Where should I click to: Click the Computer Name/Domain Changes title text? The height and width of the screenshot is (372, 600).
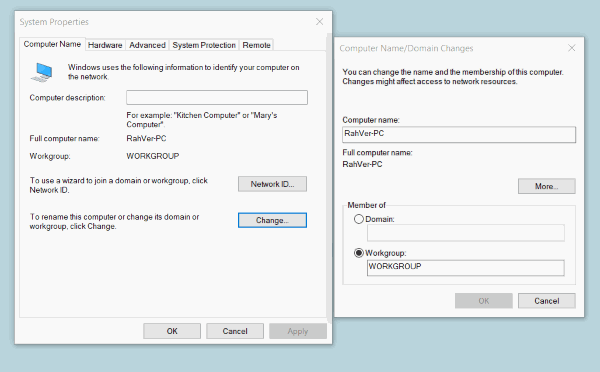406,48
